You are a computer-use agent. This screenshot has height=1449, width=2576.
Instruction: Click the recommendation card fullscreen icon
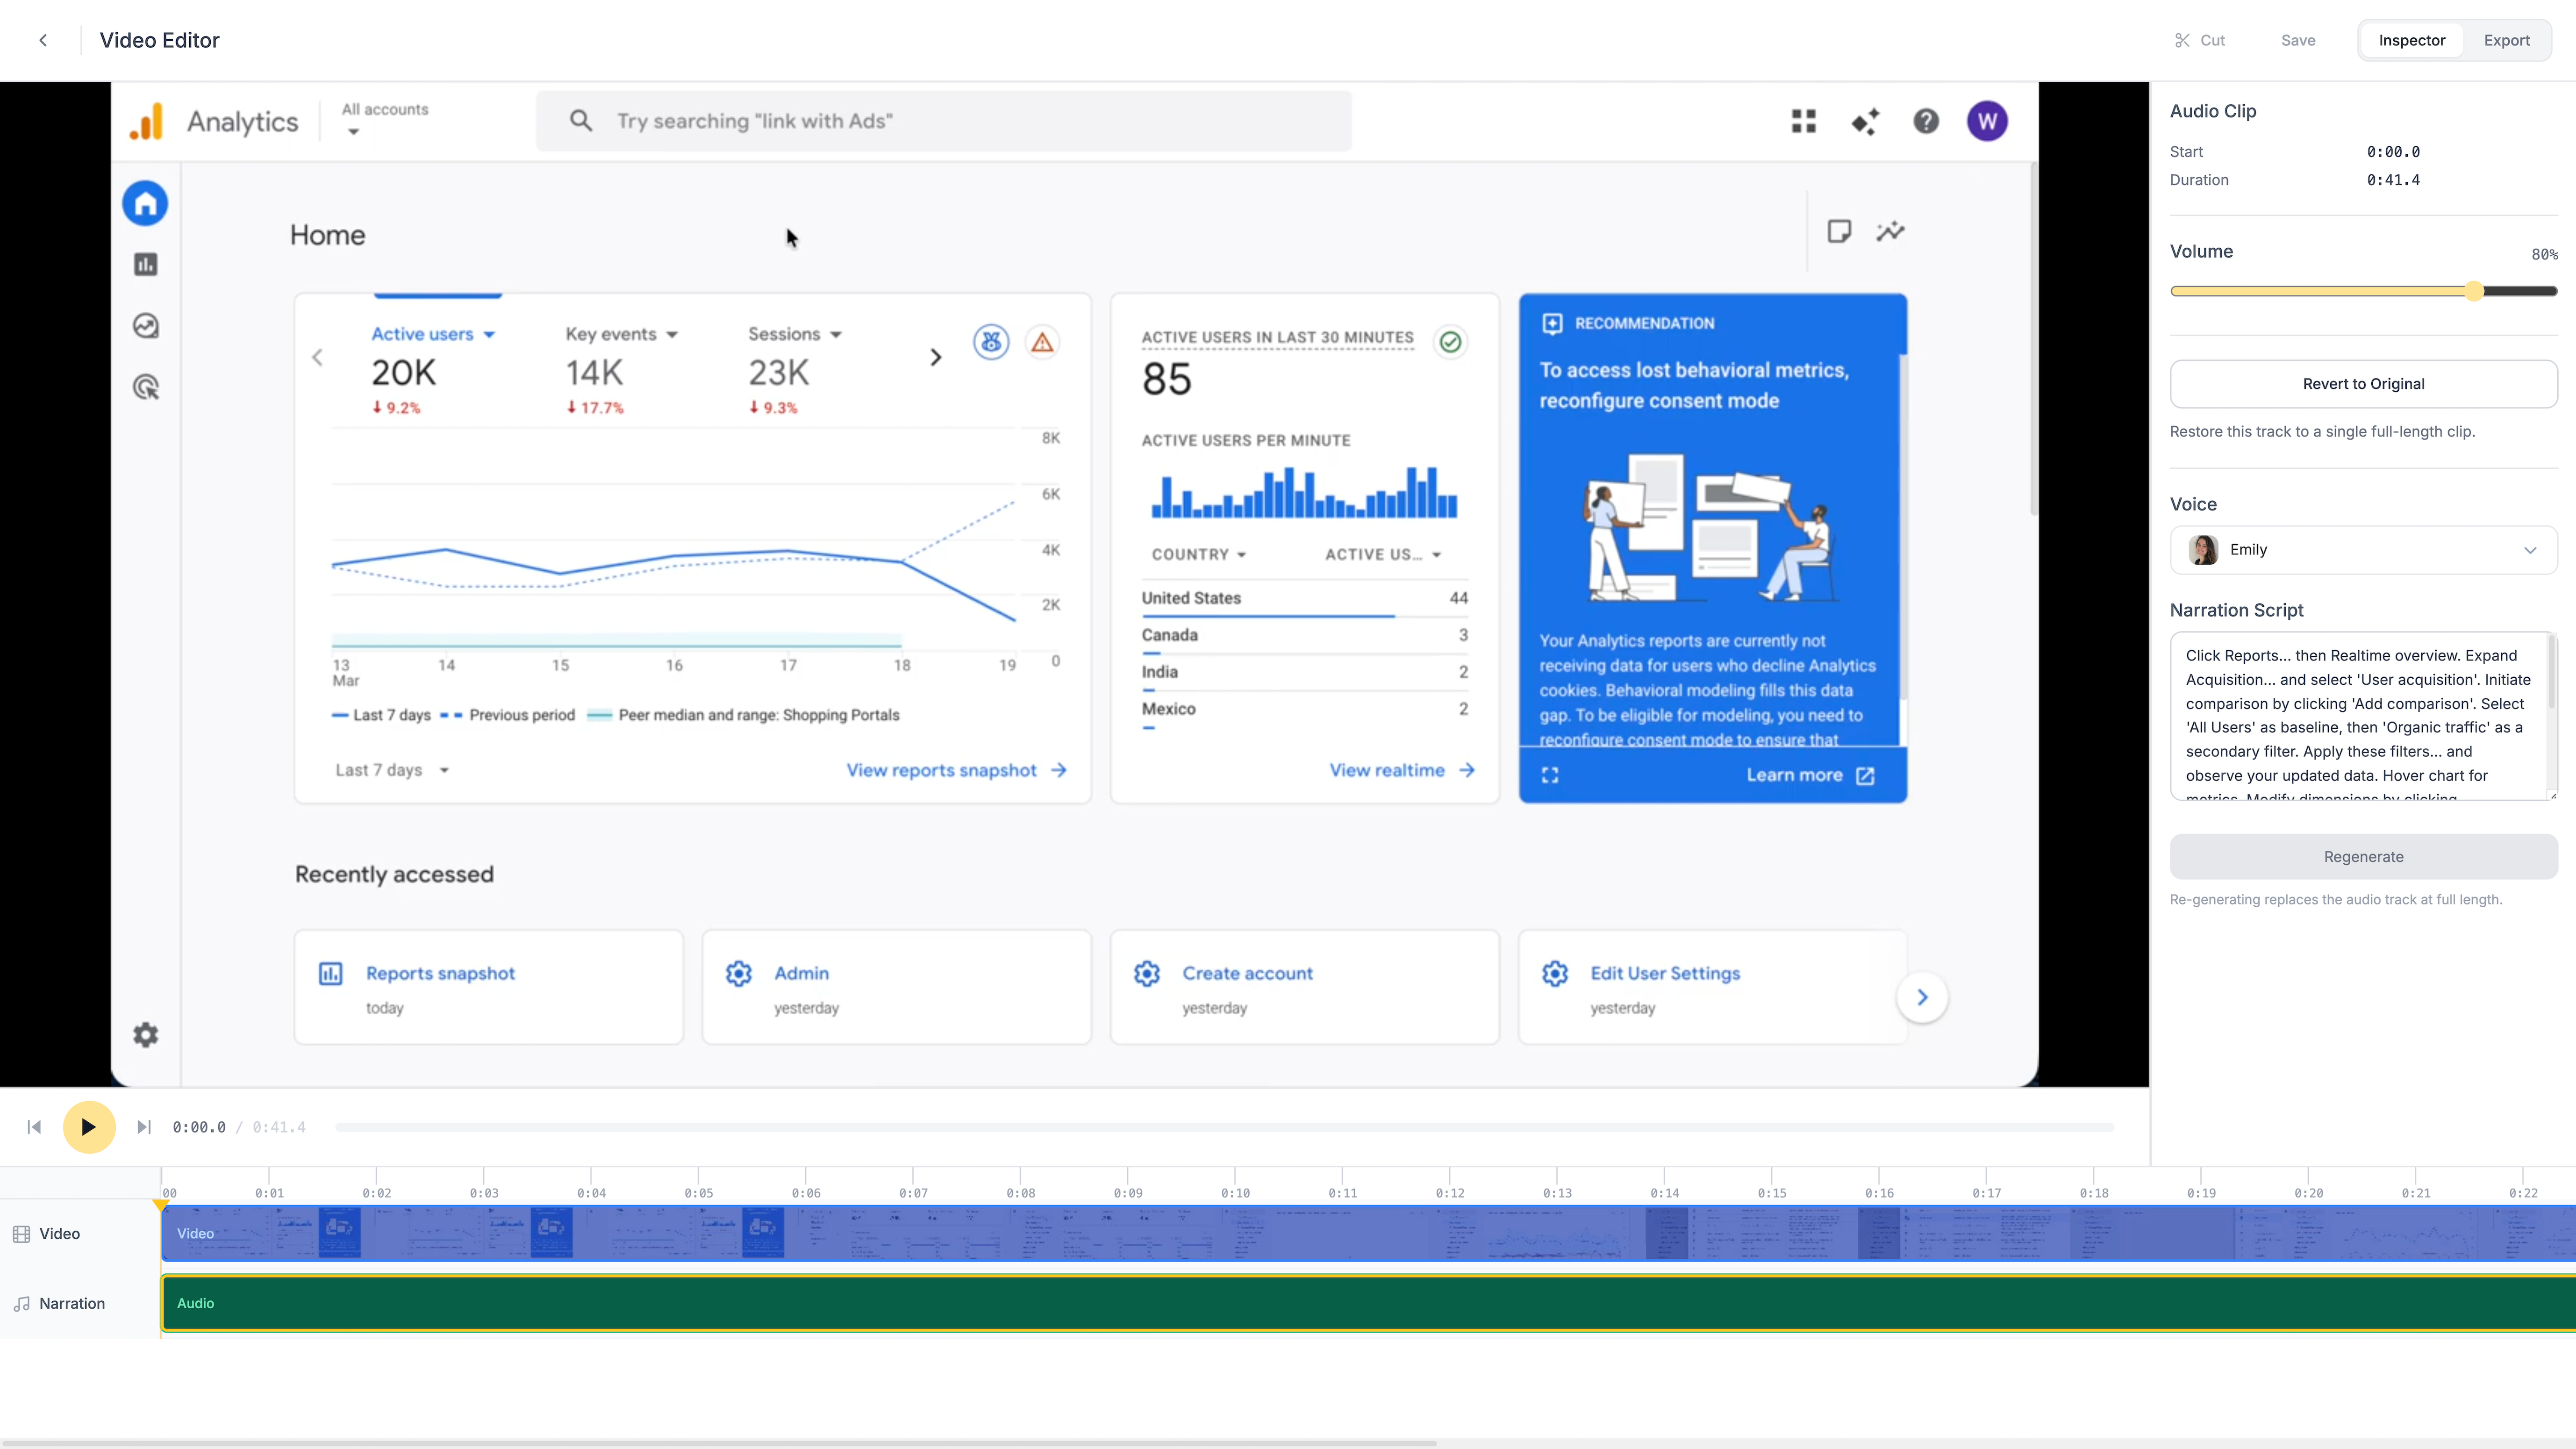point(1550,775)
